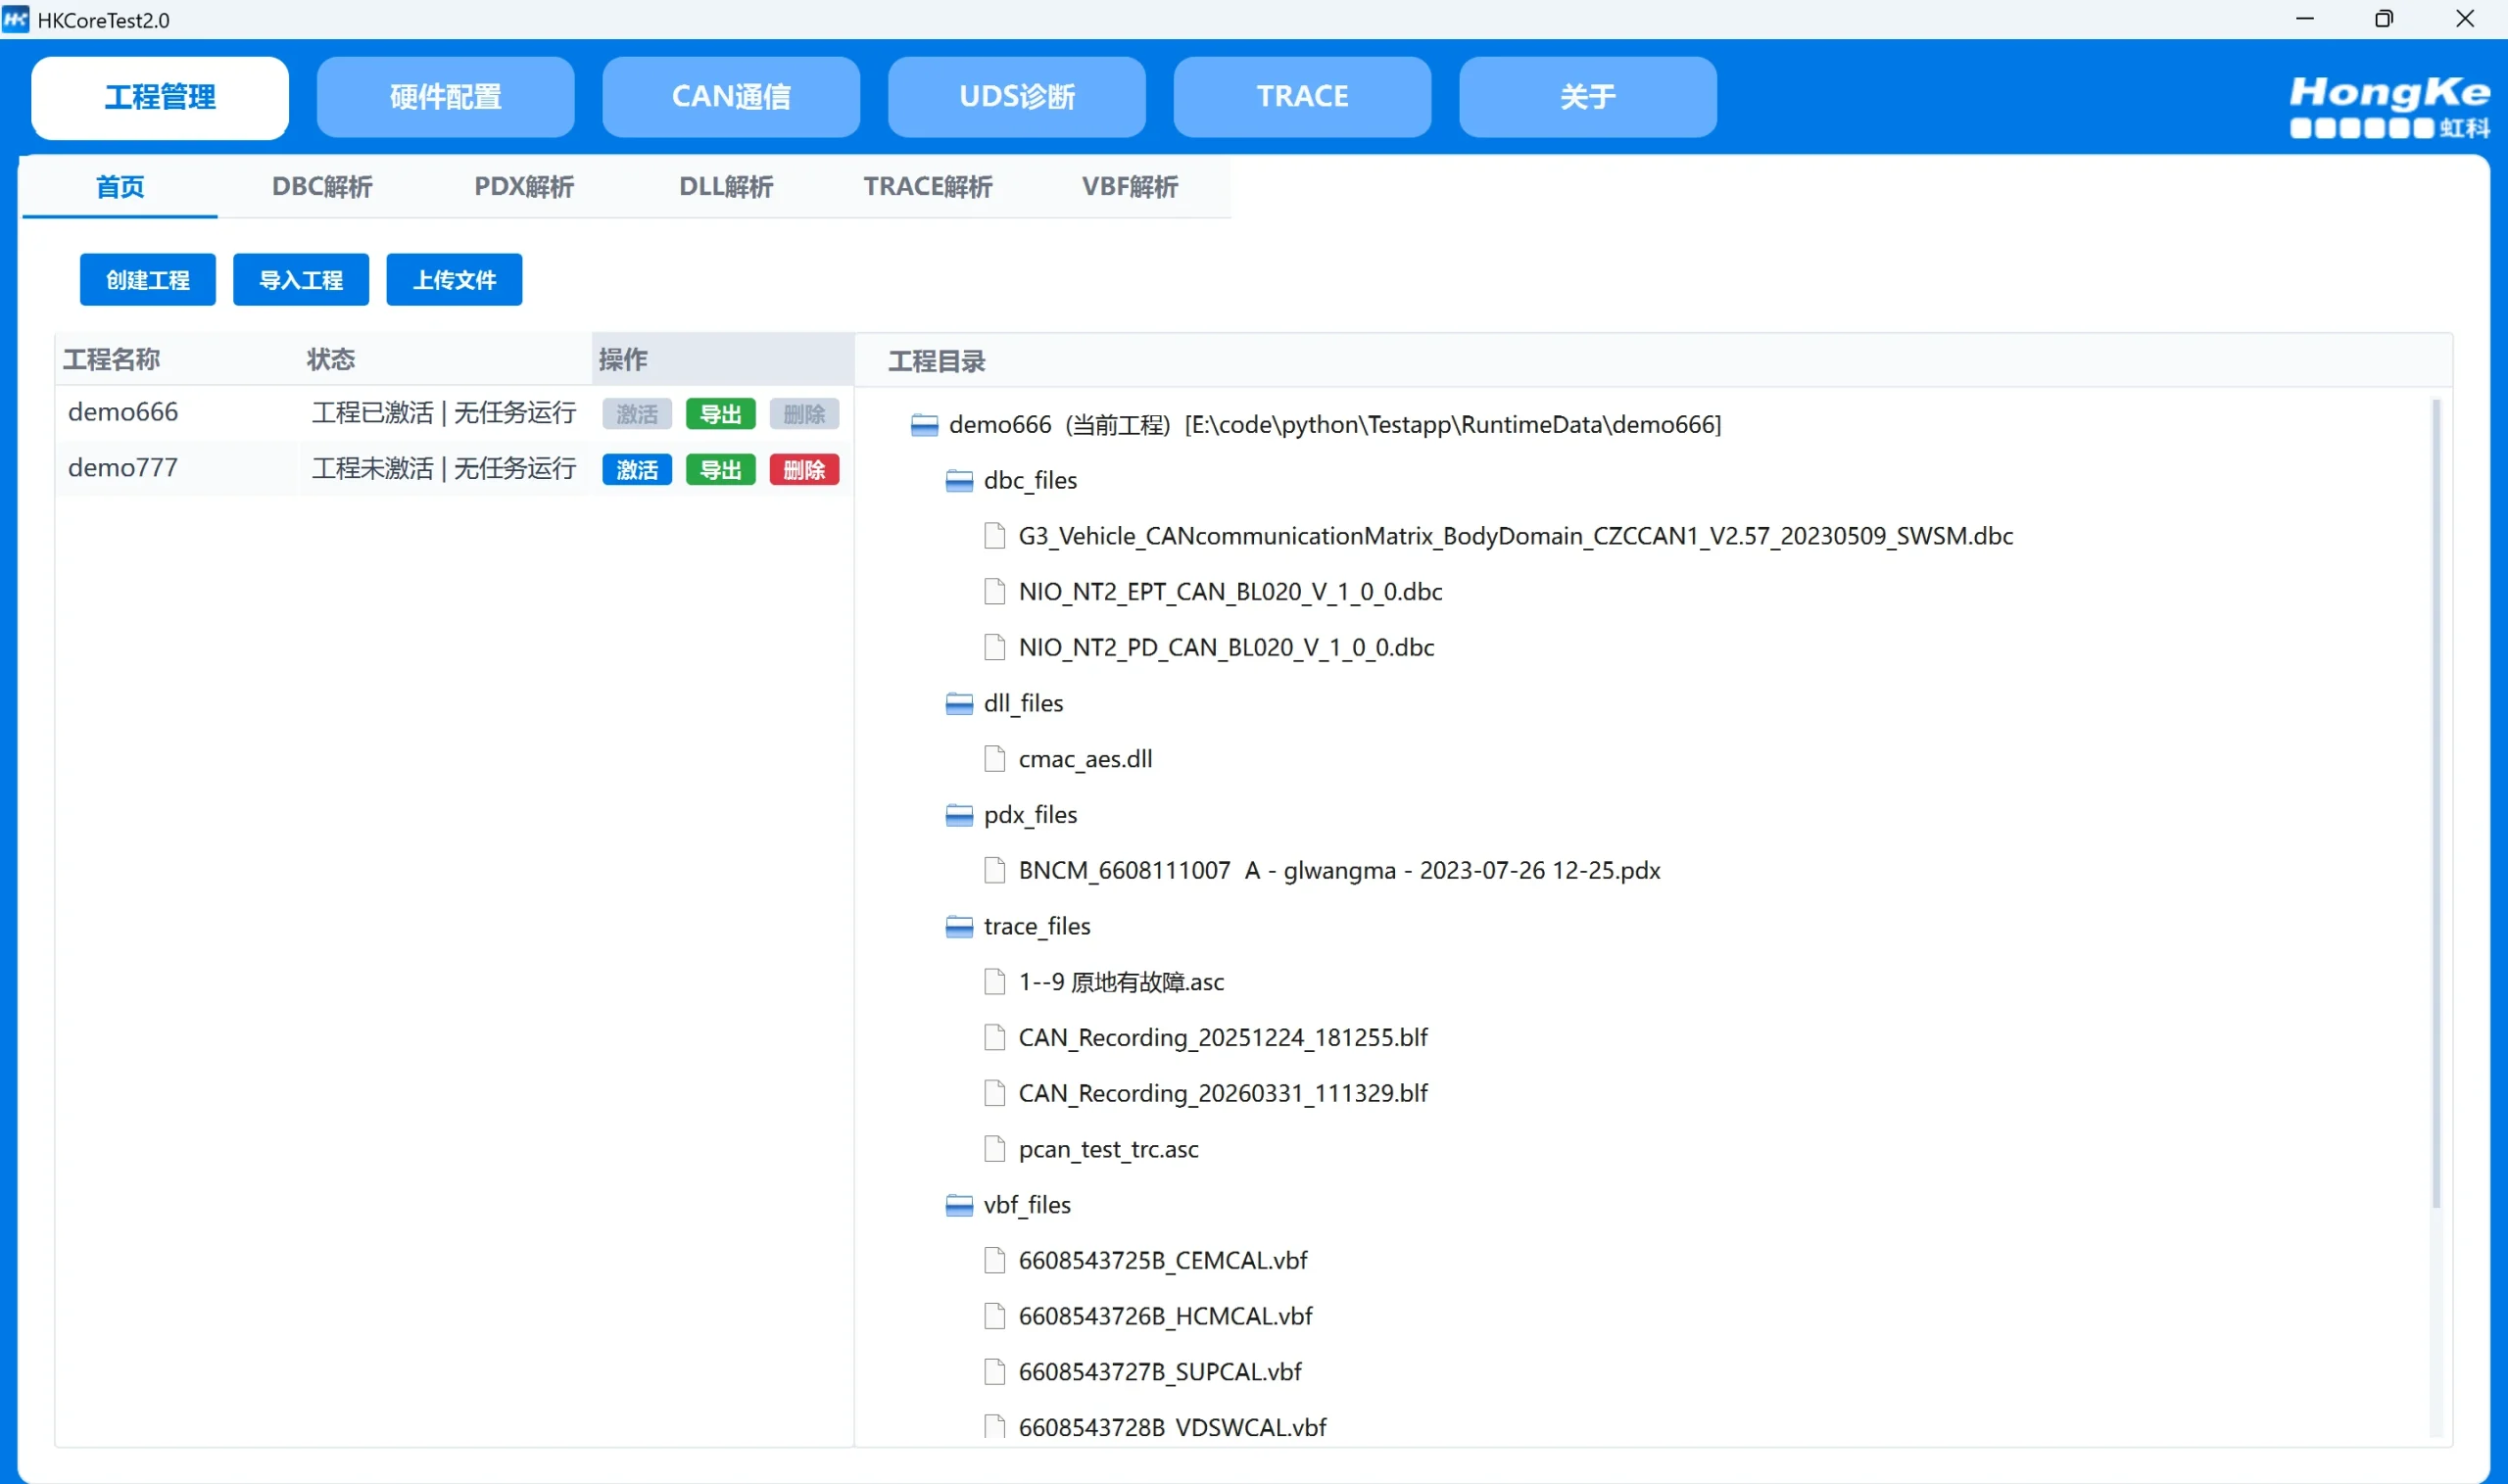Click the project directory vertical scrollbar
The width and height of the screenshot is (2508, 1484).
(2436, 800)
